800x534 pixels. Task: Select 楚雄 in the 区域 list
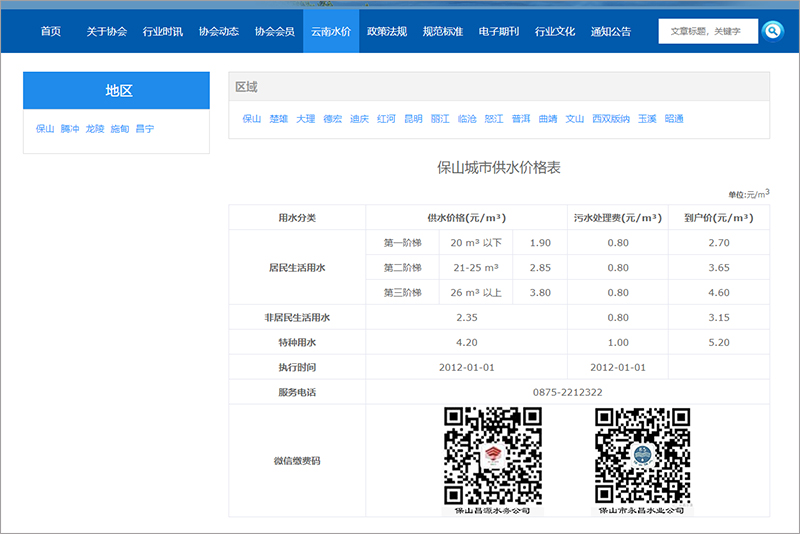point(279,119)
